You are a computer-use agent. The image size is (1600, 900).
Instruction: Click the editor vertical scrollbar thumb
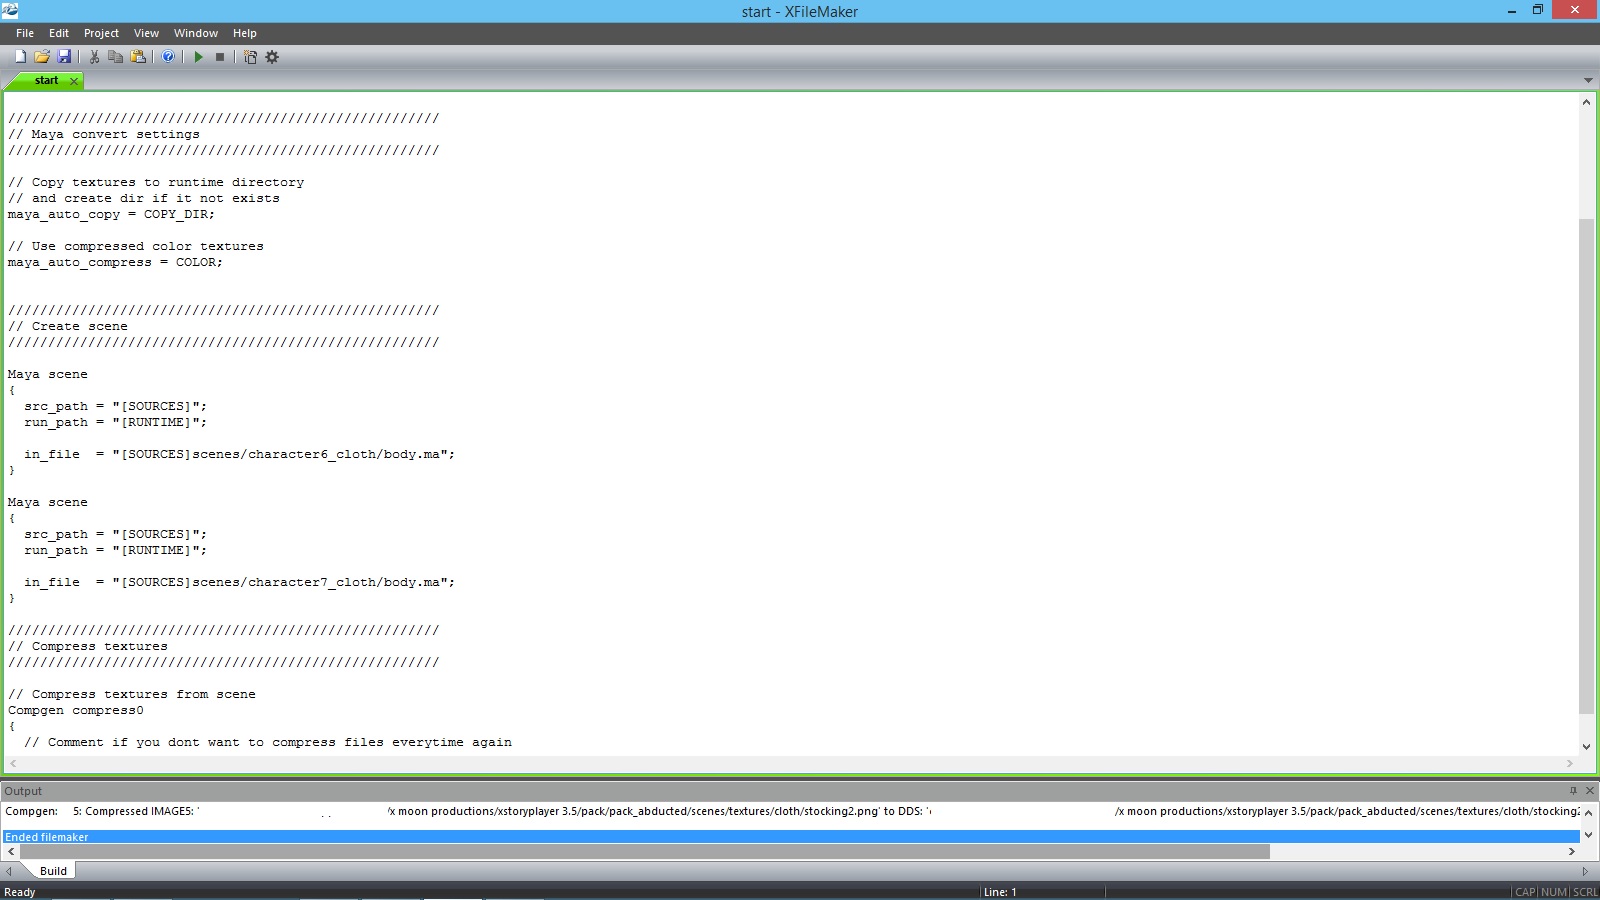[1587, 465]
